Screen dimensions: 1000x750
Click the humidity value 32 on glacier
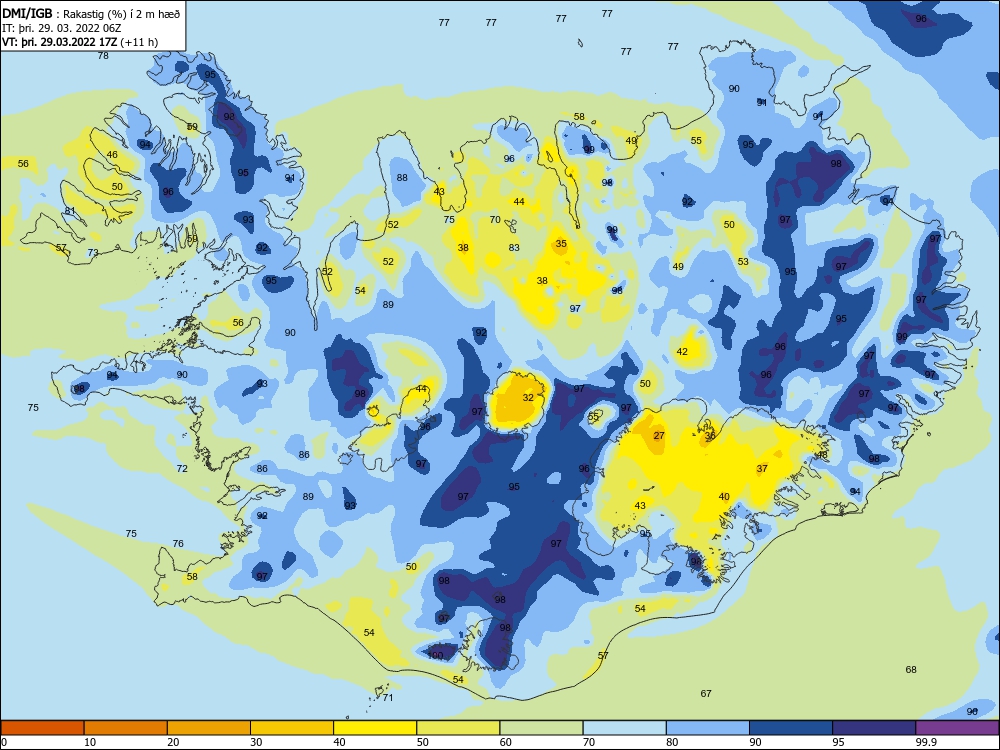pyautogui.click(x=528, y=397)
